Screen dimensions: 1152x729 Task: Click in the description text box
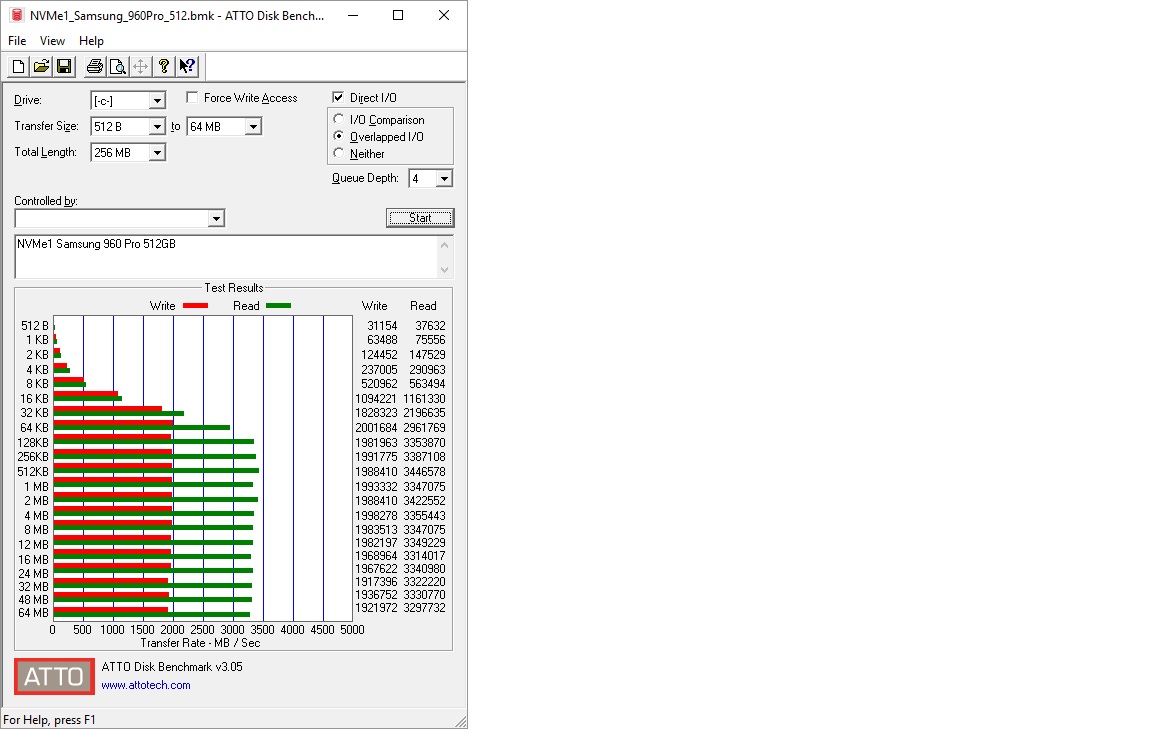[x=226, y=257]
